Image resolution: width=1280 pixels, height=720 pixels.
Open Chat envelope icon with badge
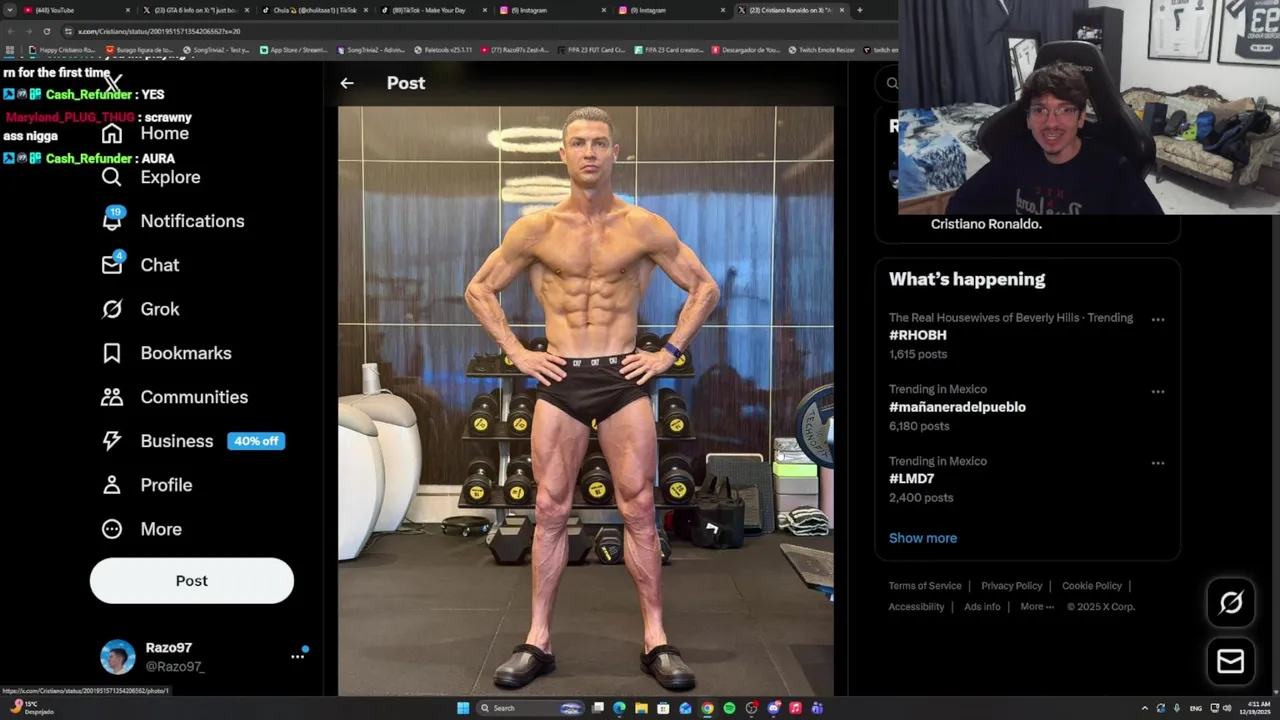point(112,264)
